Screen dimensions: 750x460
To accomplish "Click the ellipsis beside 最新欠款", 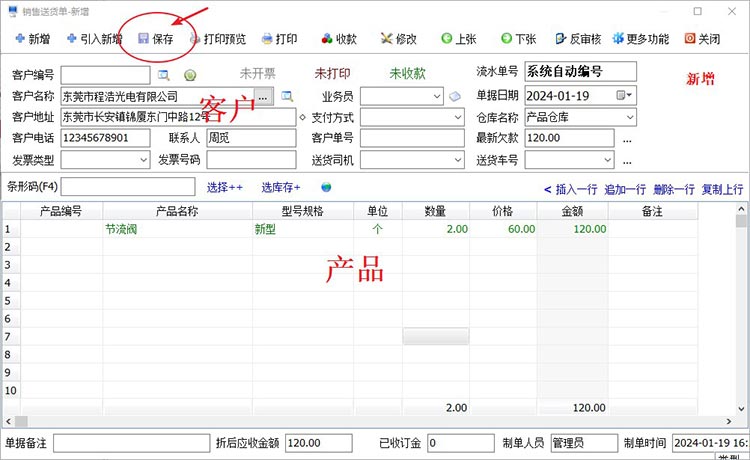I will click(627, 140).
